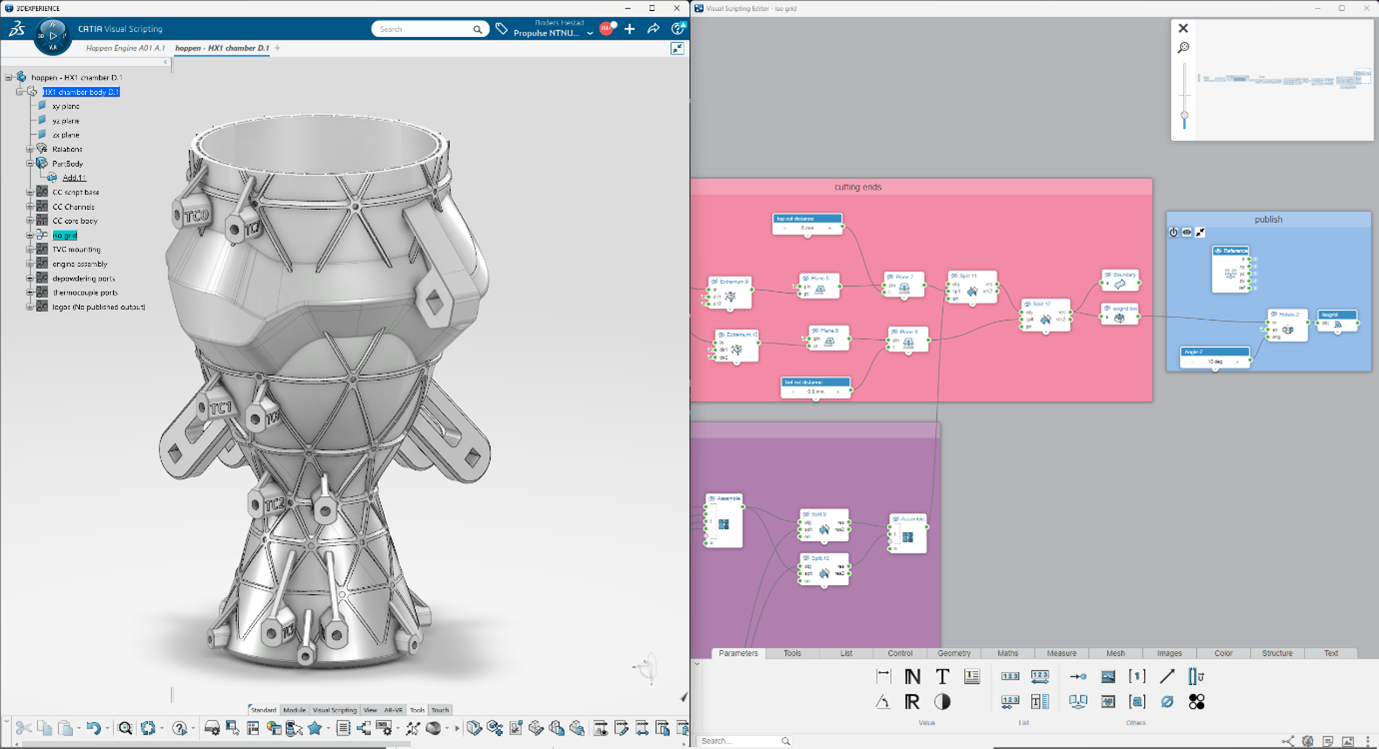Select the Angle parameter icon
This screenshot has height=749, width=1379.
click(x=883, y=702)
